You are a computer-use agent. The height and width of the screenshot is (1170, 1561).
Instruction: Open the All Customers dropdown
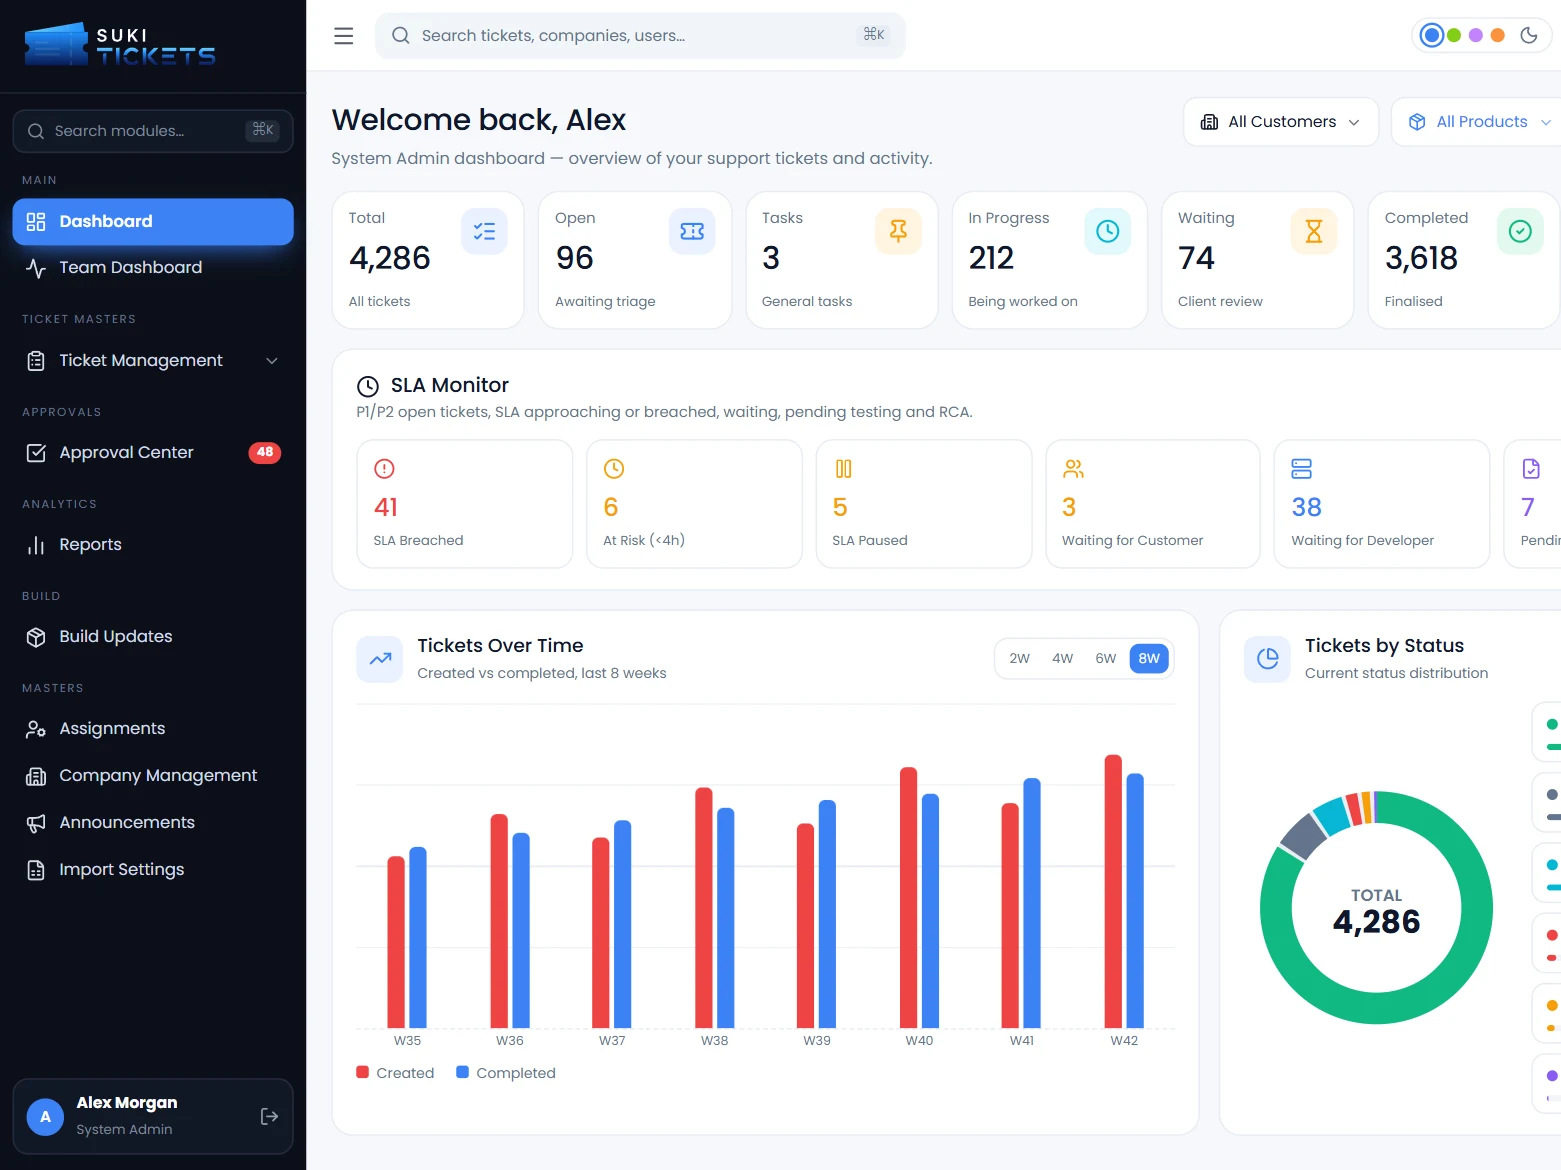1281,122
